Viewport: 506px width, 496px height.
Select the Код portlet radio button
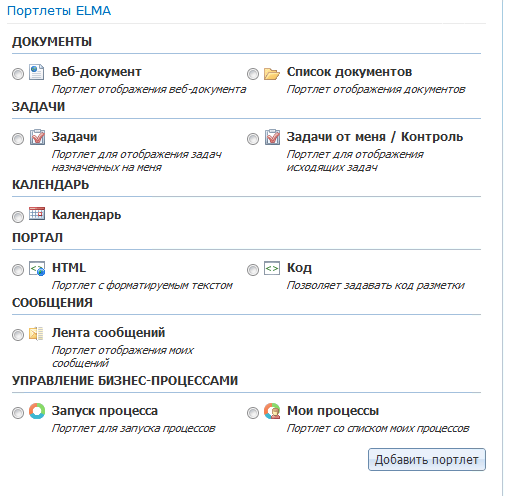[253, 270]
